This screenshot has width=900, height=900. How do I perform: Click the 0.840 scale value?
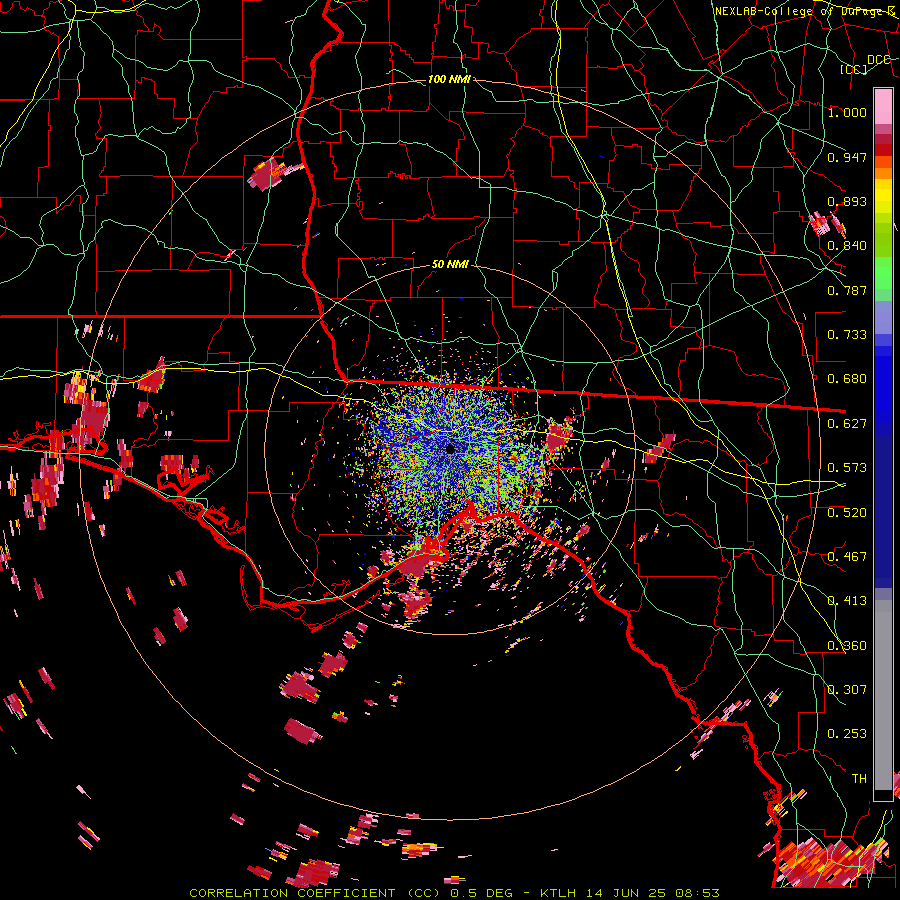pos(847,246)
